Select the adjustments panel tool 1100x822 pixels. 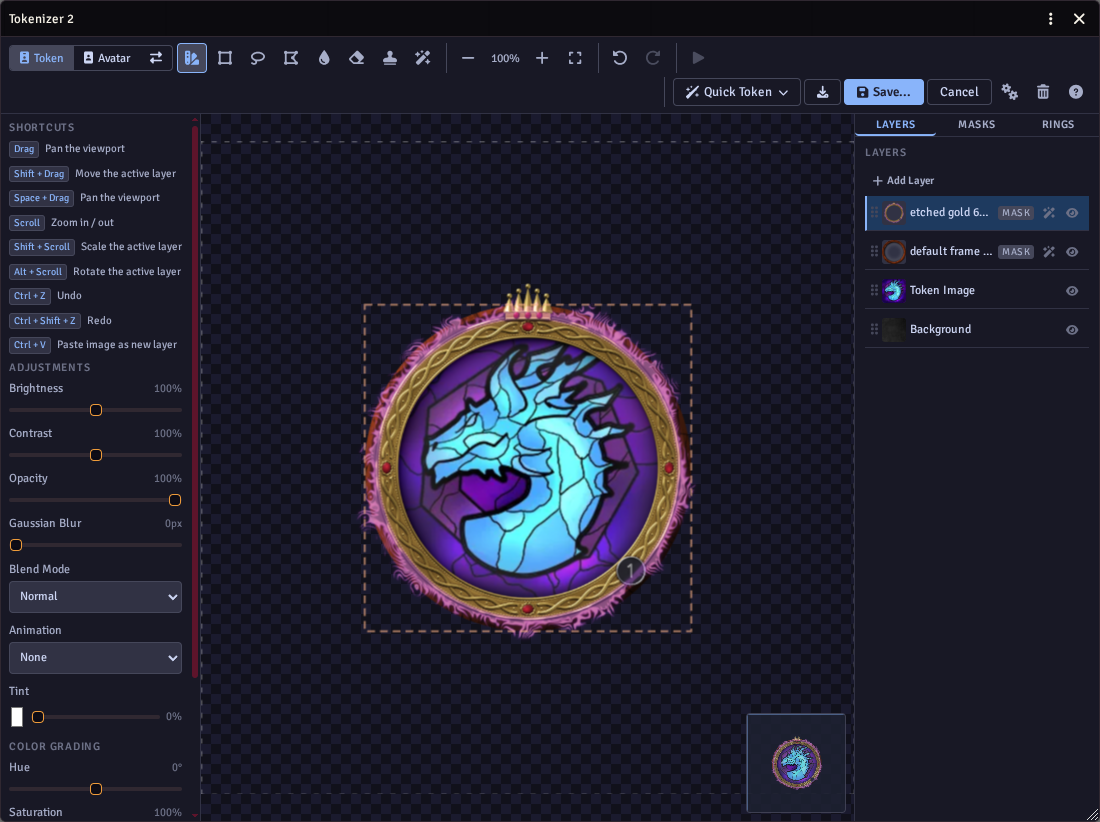[x=192, y=58]
